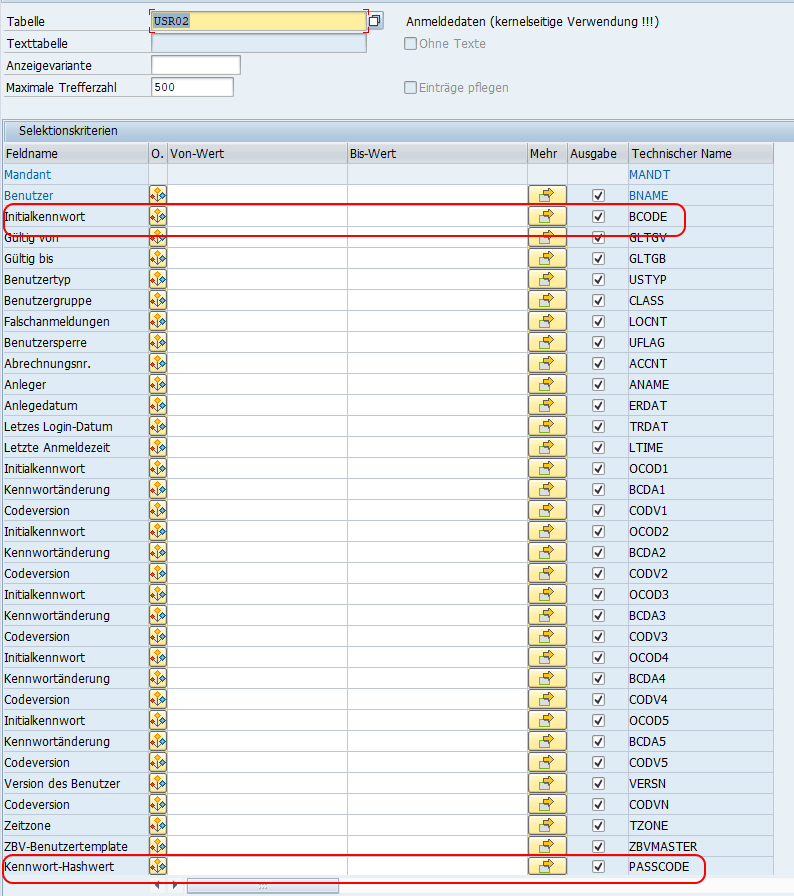
Task: Click selection option icon for Benutzertyp
Action: click(x=158, y=279)
